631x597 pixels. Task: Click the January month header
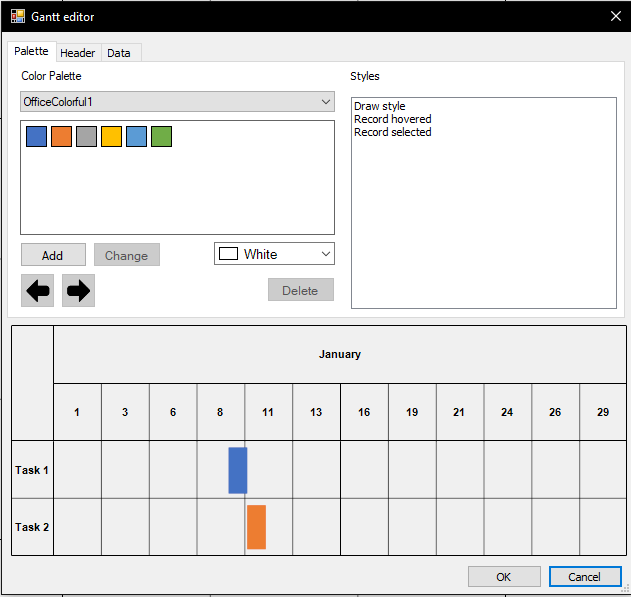tap(340, 354)
